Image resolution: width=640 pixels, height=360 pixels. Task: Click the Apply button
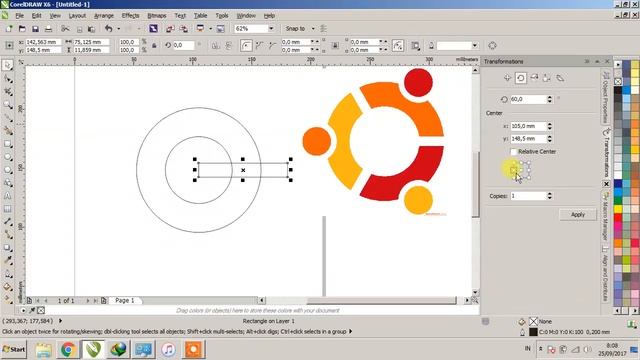coord(578,214)
